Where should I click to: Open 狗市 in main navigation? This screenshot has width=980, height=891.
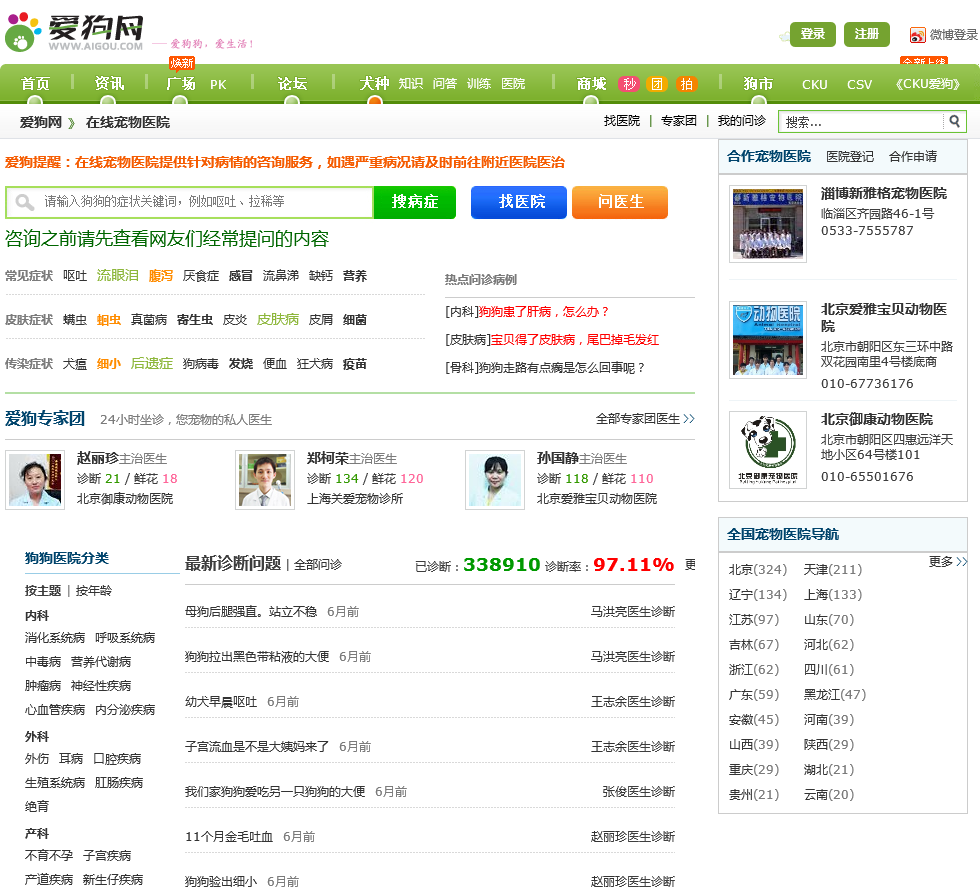(758, 84)
